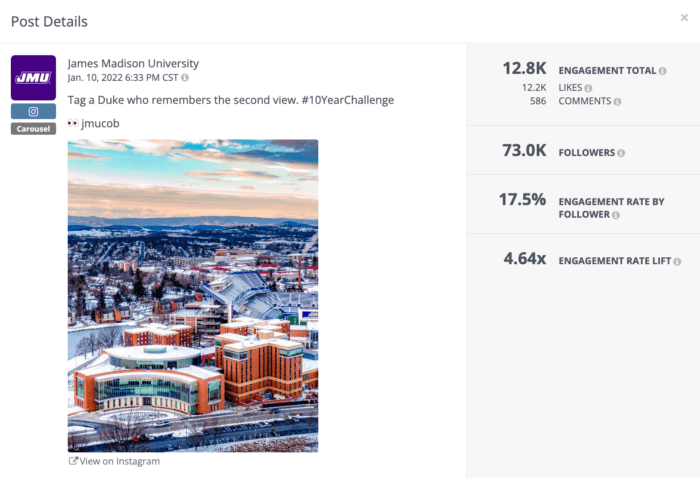Viewport: 700px width, 478px height.
Task: Click the JMU profile logo
Action: [33, 78]
